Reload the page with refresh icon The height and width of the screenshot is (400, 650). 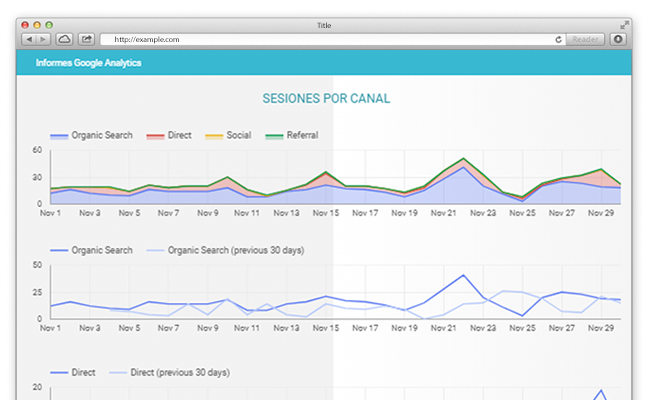pyautogui.click(x=558, y=39)
